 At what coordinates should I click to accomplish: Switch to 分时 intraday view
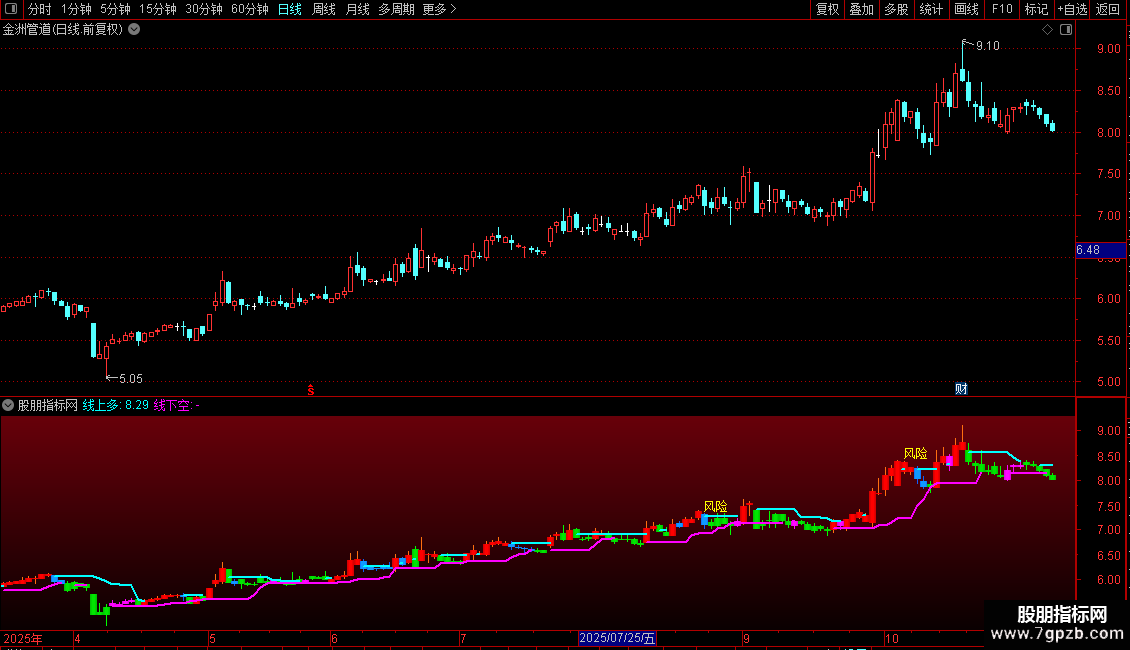coord(40,9)
